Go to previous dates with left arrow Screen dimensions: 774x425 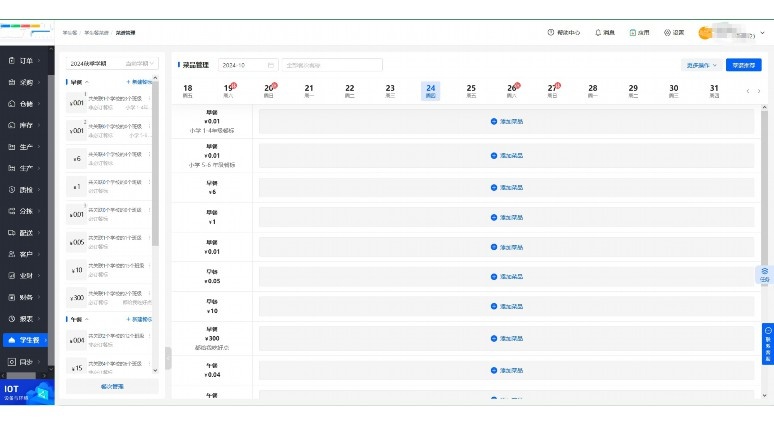coord(748,91)
